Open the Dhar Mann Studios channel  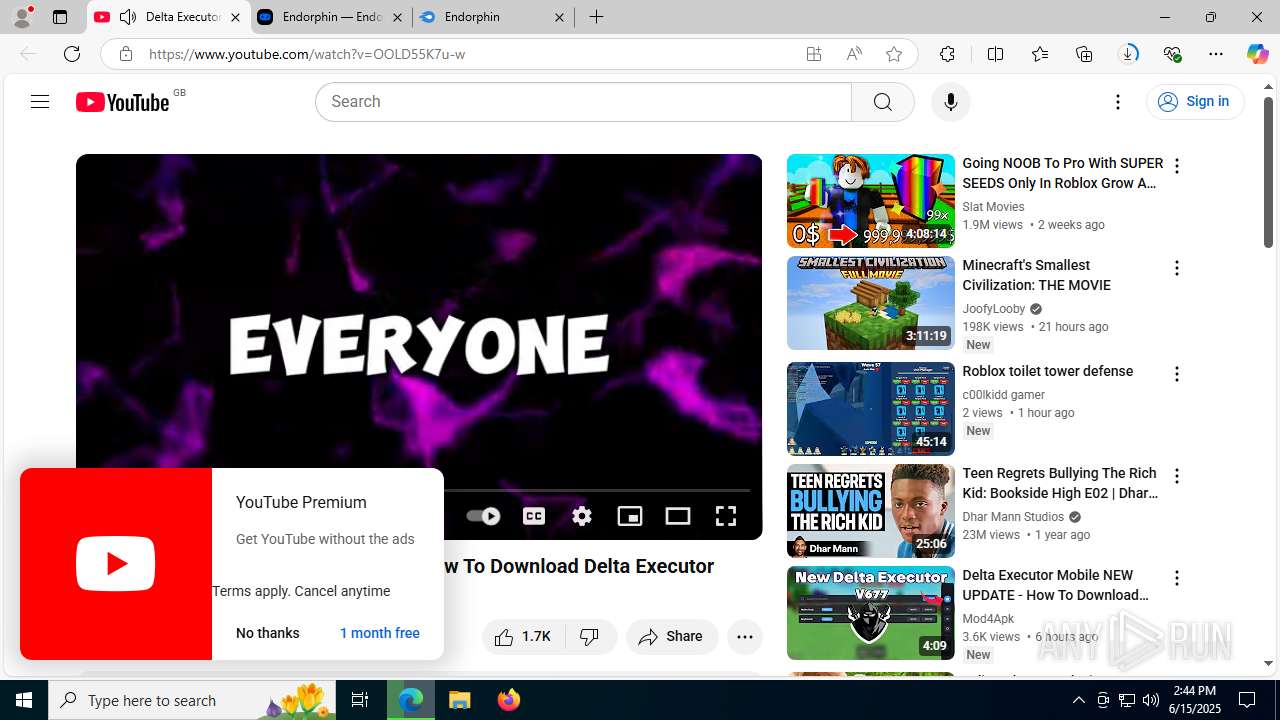pyautogui.click(x=1013, y=517)
